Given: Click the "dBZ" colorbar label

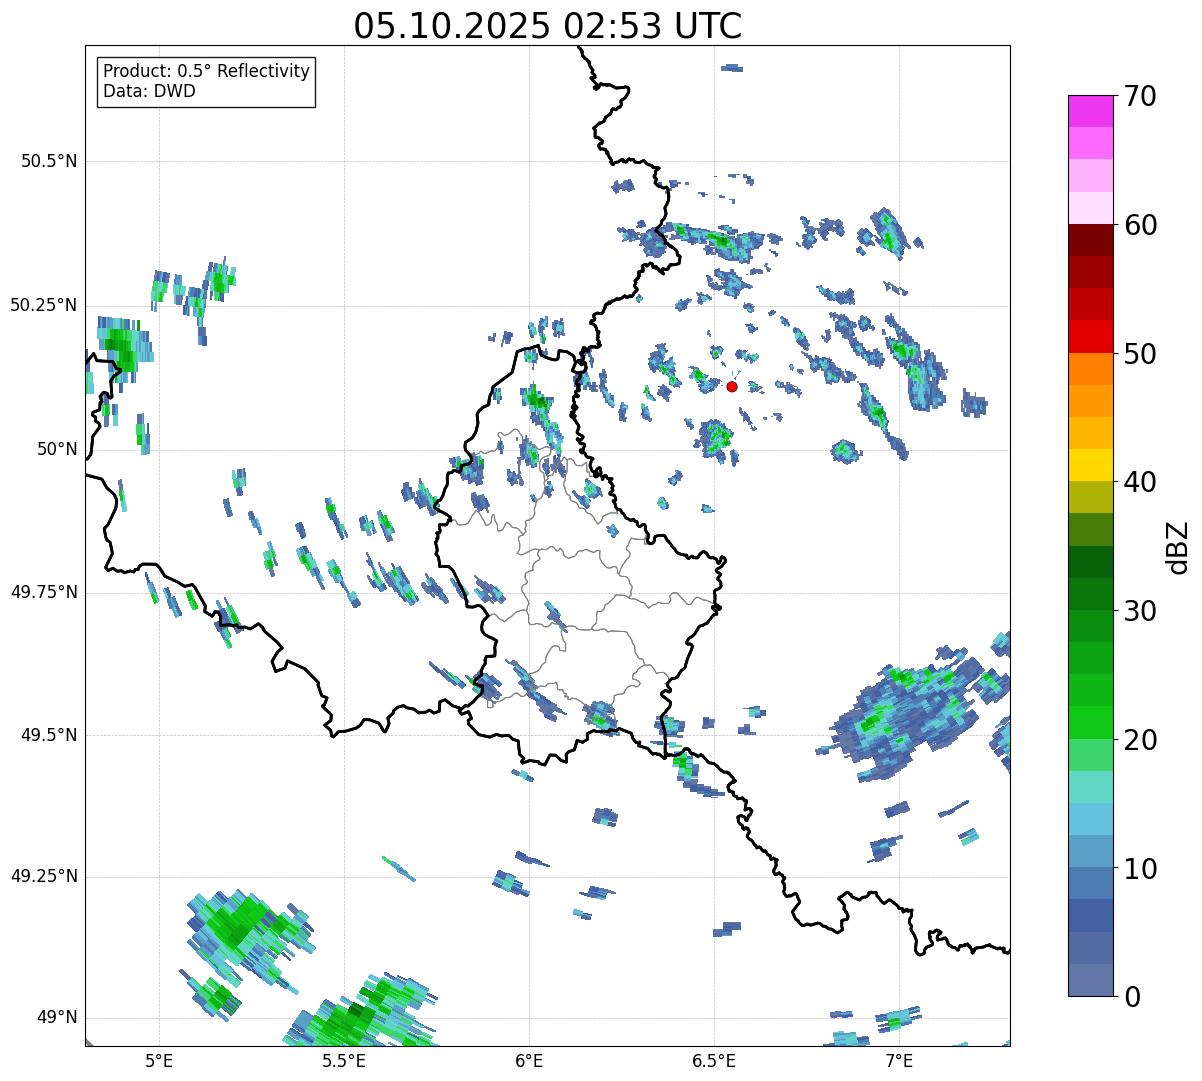Looking at the screenshot, I should (1178, 546).
